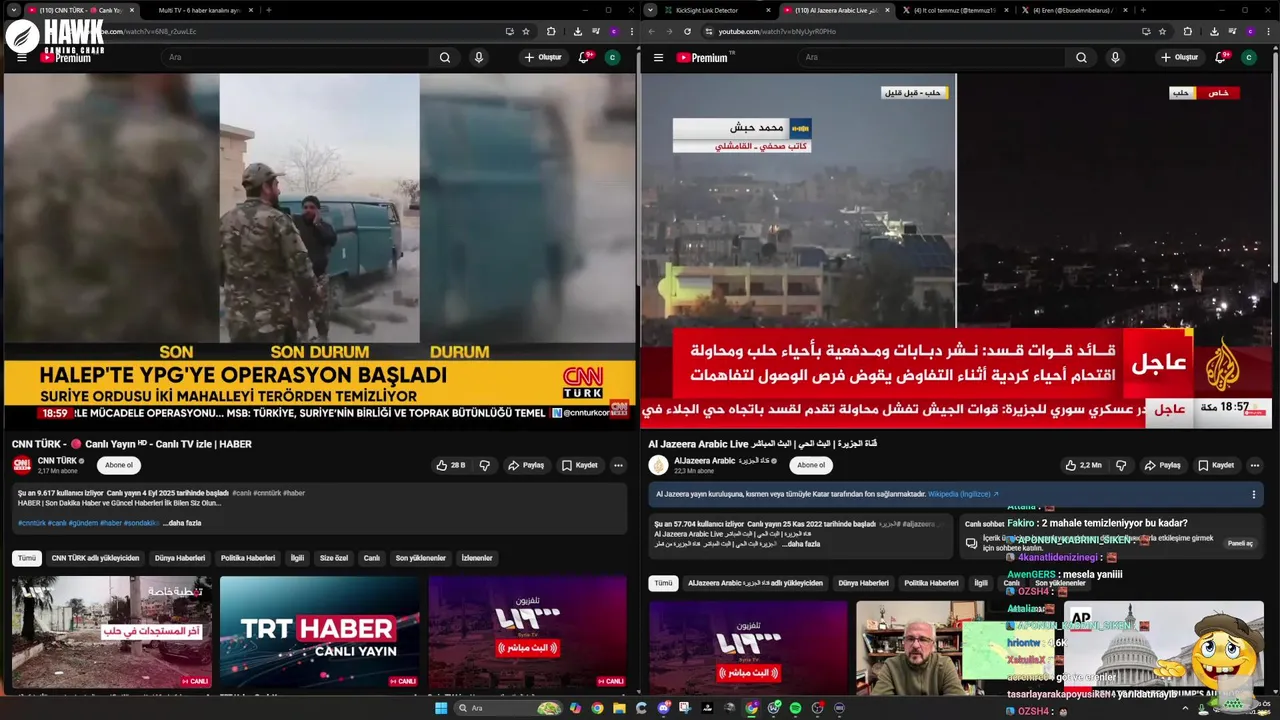Switch to lt col temmuz X tab
The height and width of the screenshot is (720, 1280).
(956, 10)
